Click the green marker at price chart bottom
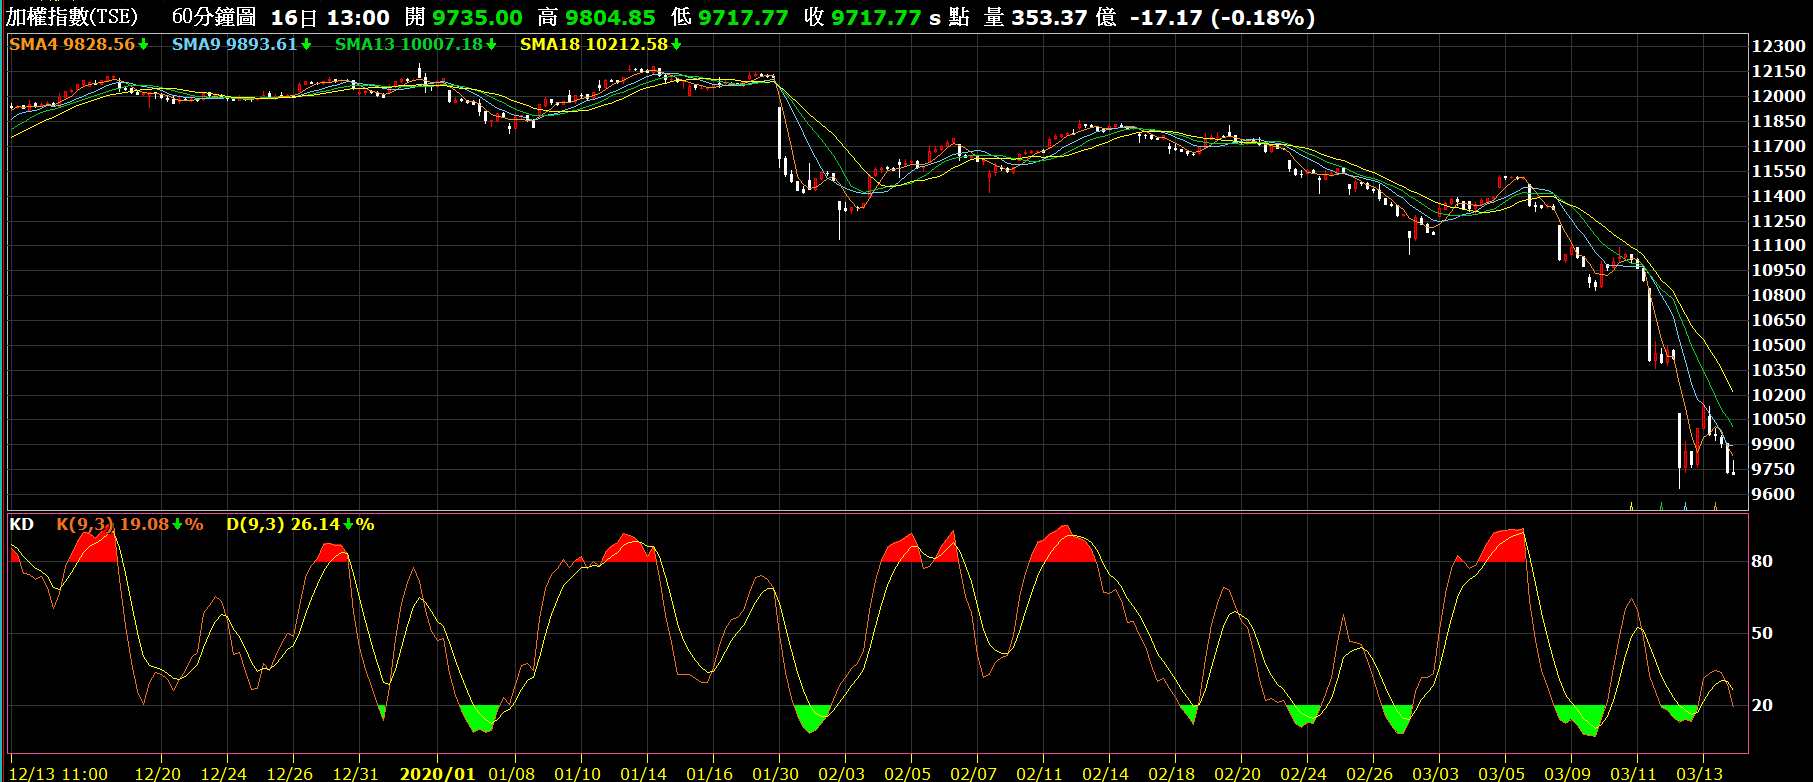The height and width of the screenshot is (782, 1813). coord(1661,506)
